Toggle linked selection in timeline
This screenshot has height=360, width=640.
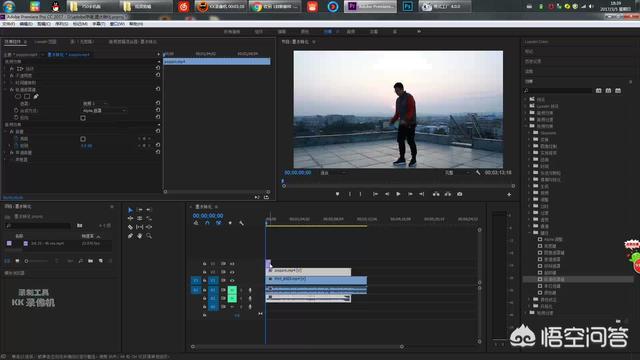tap(219, 223)
